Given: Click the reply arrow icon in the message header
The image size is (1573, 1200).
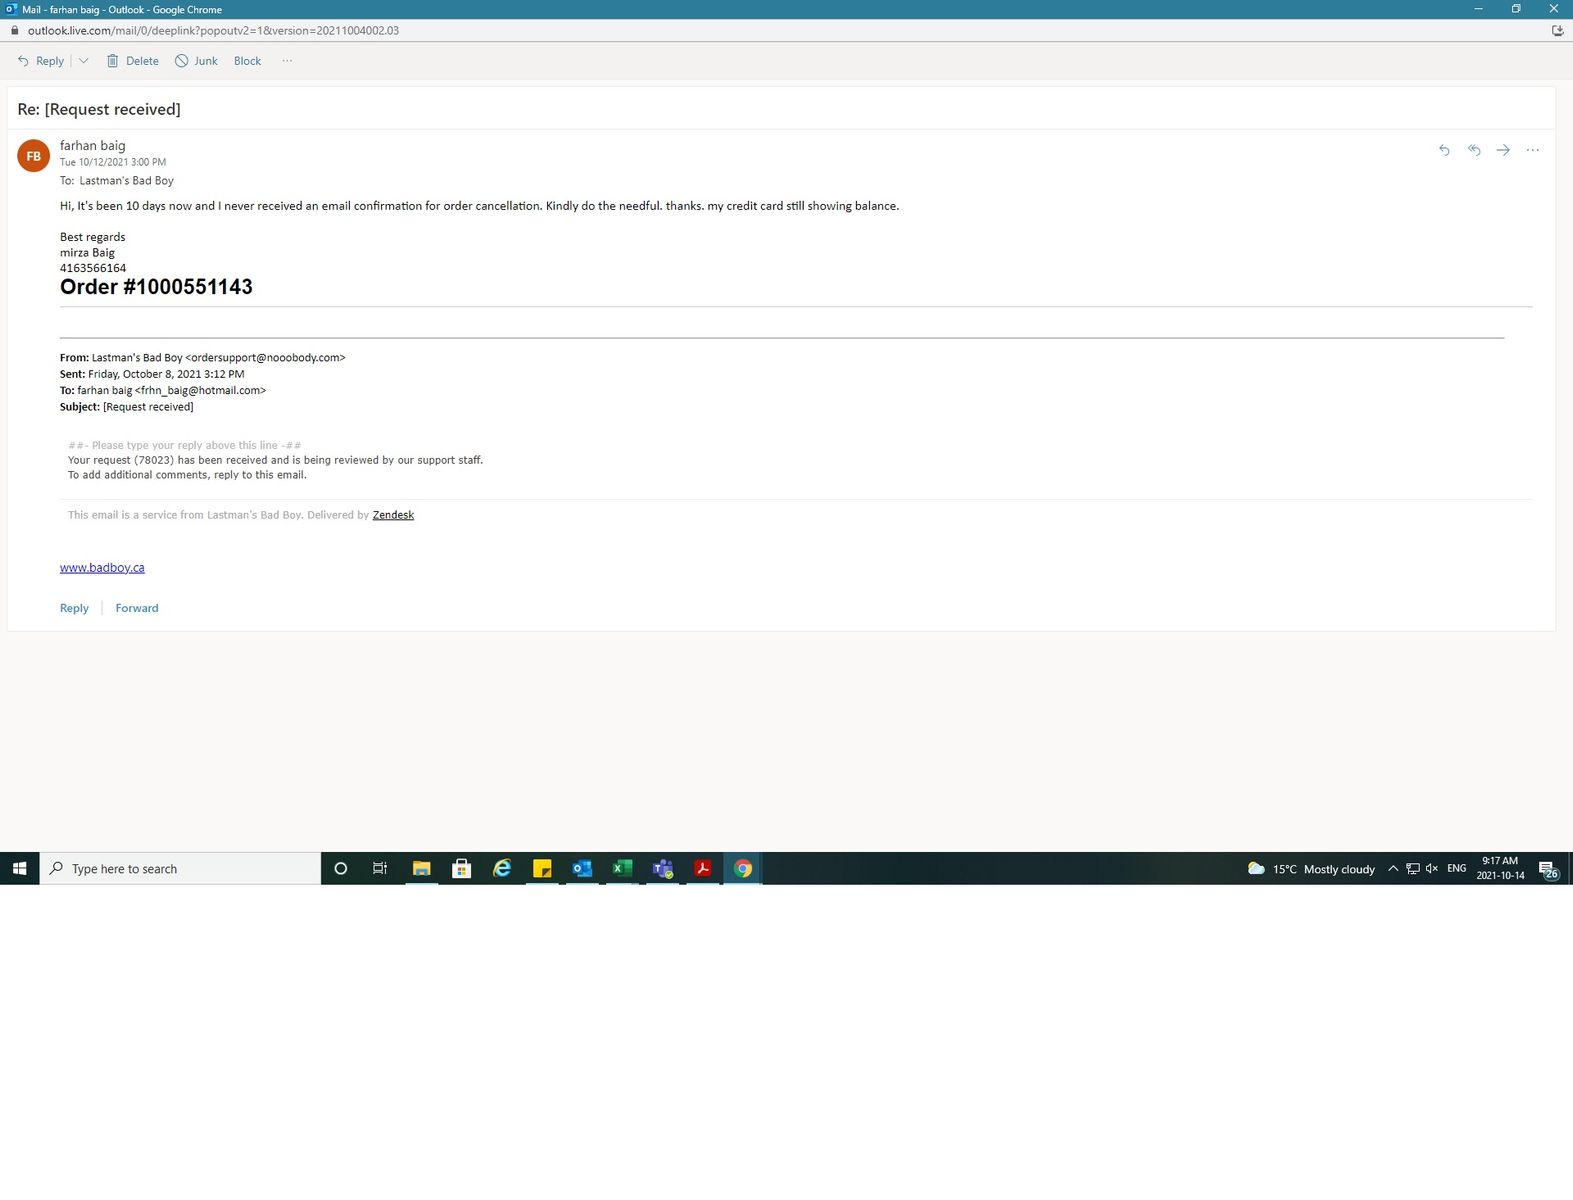Looking at the screenshot, I should click(x=1444, y=150).
